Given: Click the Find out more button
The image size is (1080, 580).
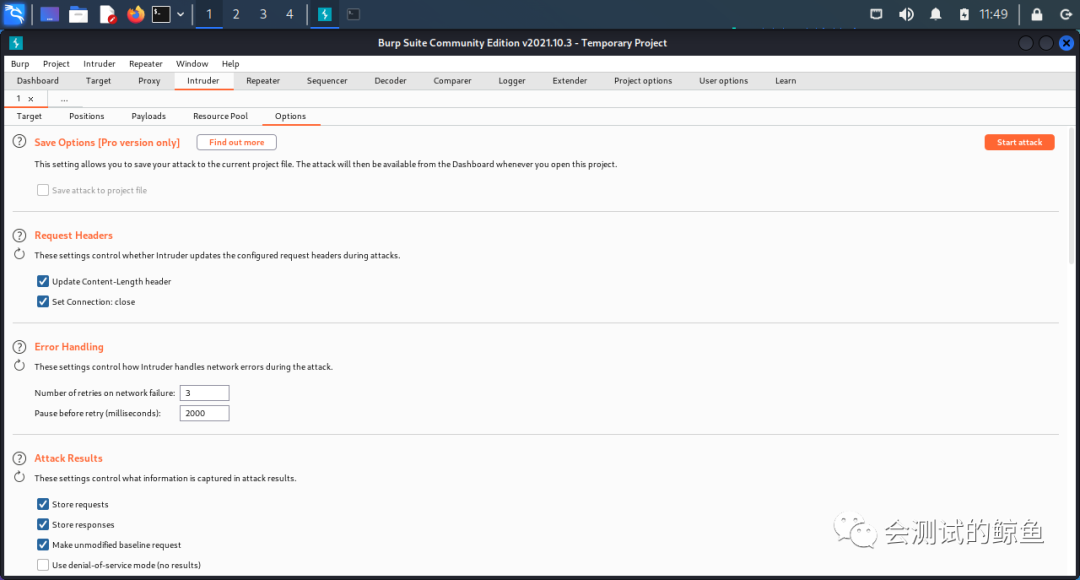Looking at the screenshot, I should tap(236, 142).
